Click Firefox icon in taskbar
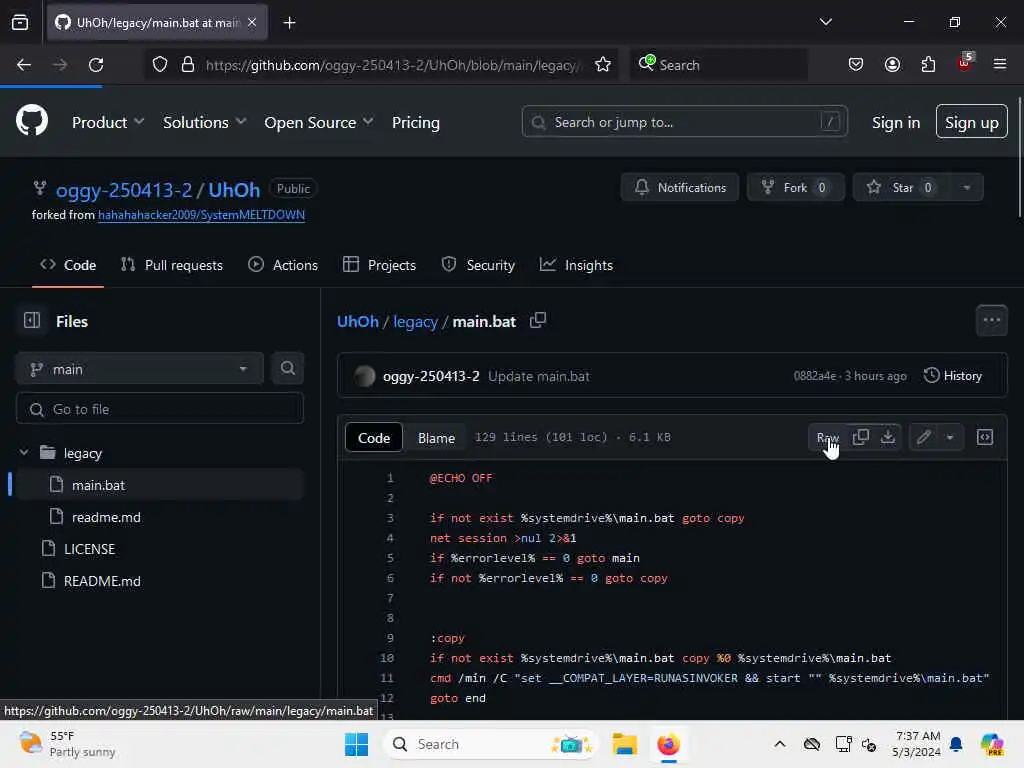Screen dimensions: 1024x768 (x=668, y=744)
